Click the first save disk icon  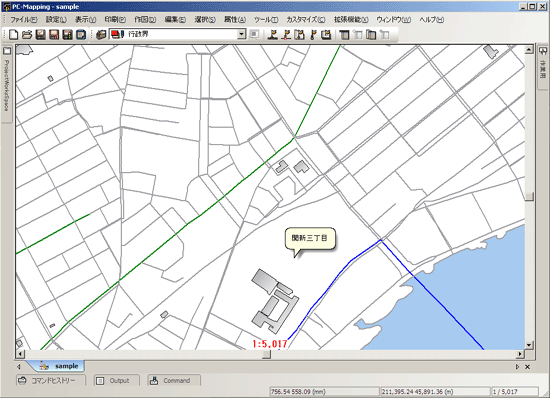coord(41,34)
